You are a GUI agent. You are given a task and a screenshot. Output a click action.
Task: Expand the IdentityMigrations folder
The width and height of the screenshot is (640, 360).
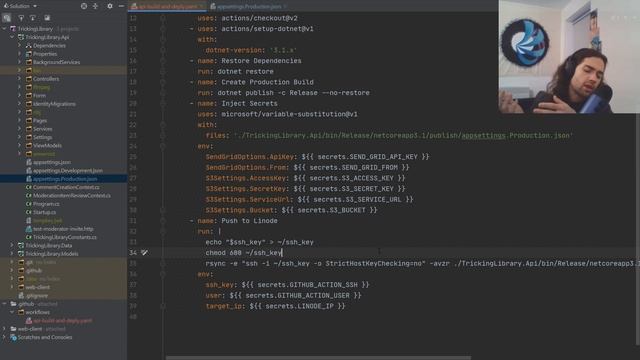tap(19, 104)
